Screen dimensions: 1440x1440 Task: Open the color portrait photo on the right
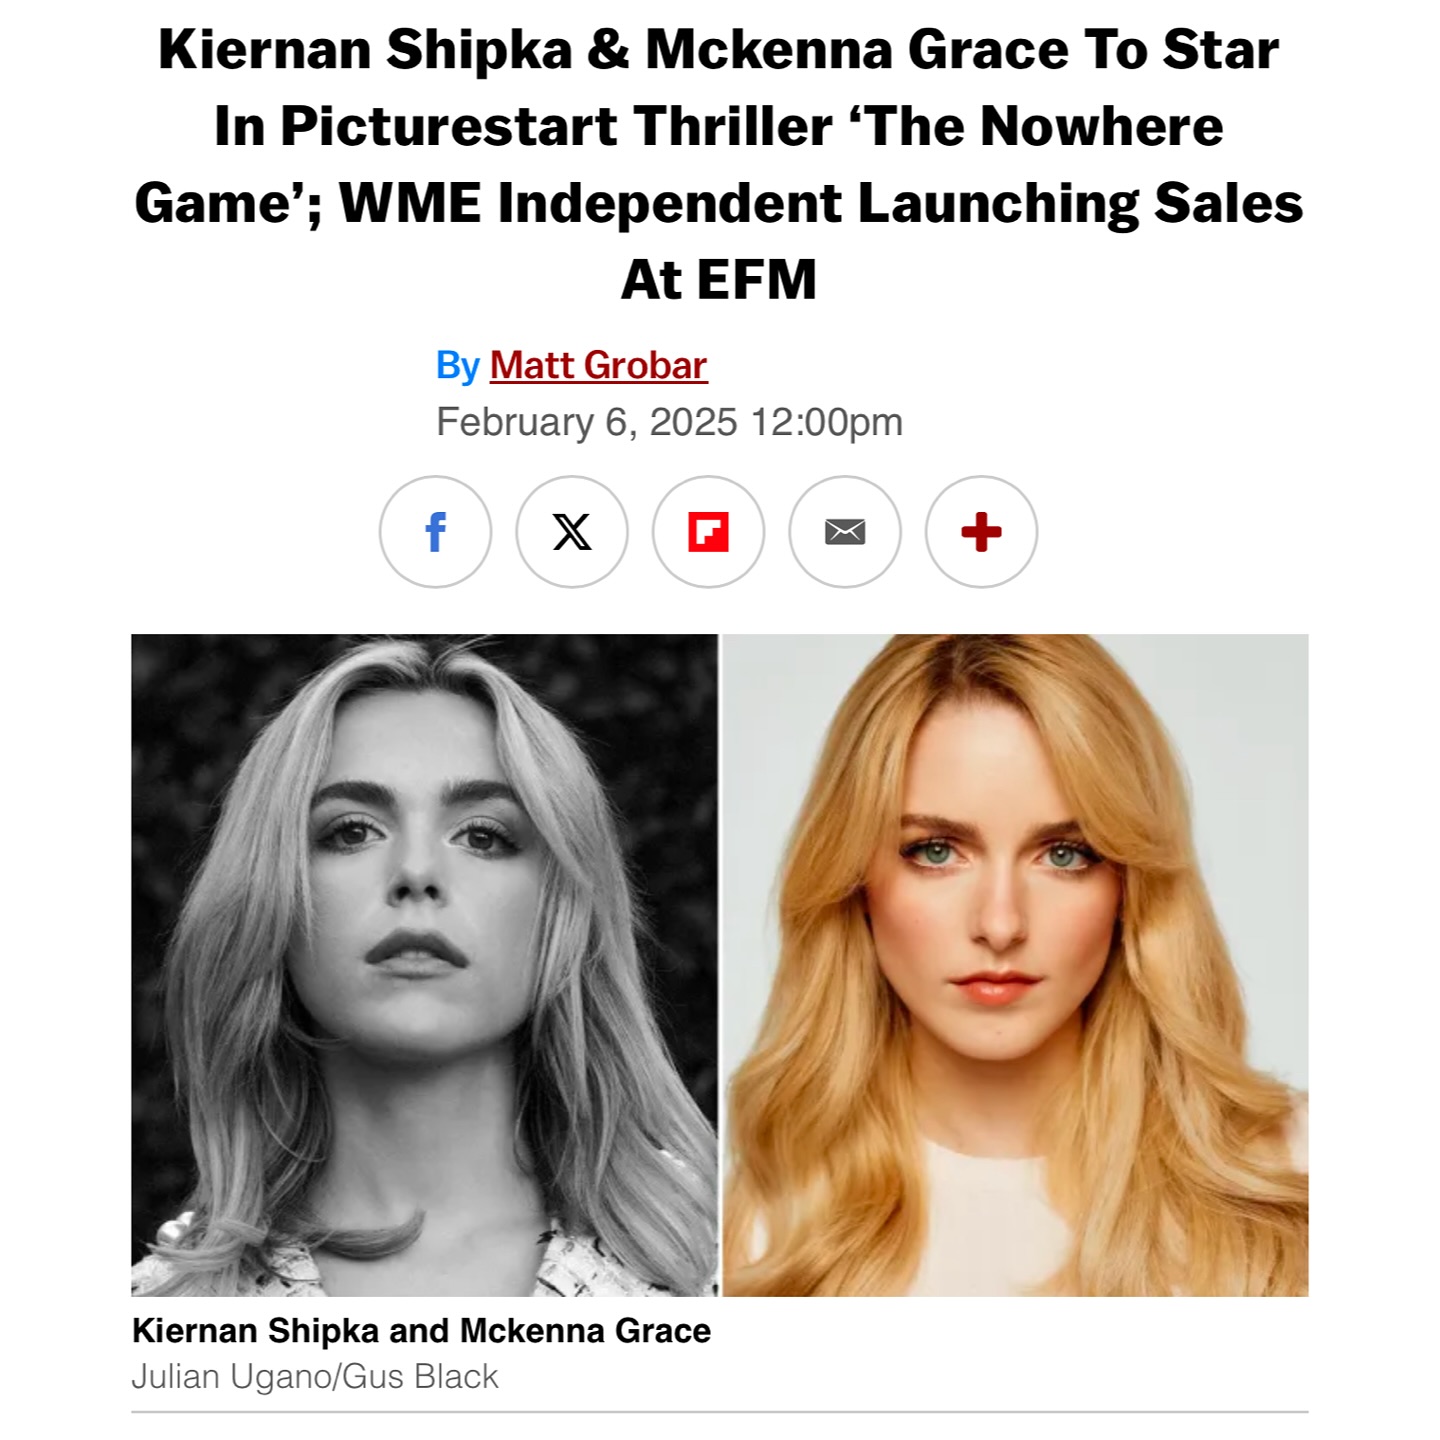[1015, 965]
